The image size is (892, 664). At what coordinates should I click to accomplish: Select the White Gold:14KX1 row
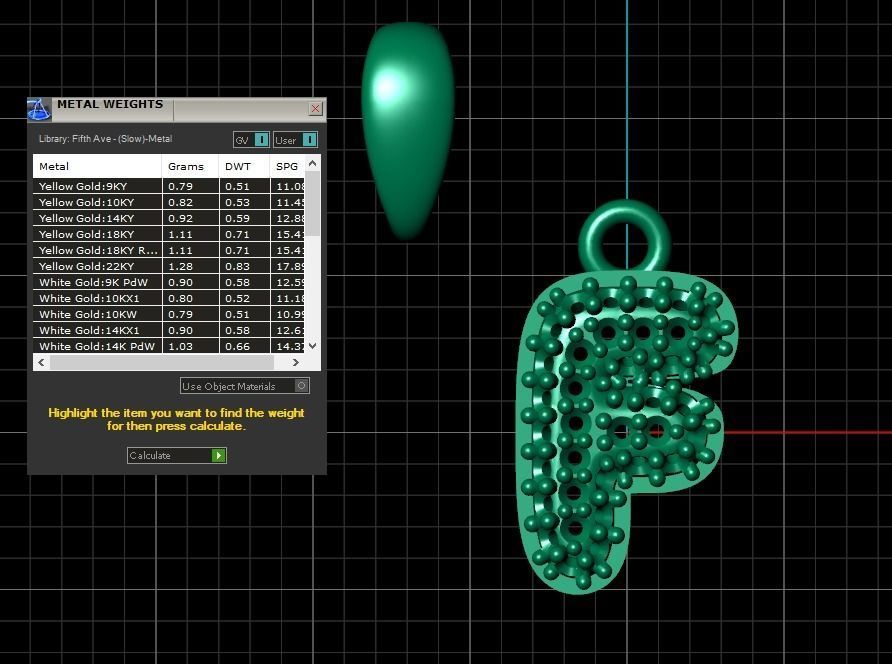click(x=169, y=330)
